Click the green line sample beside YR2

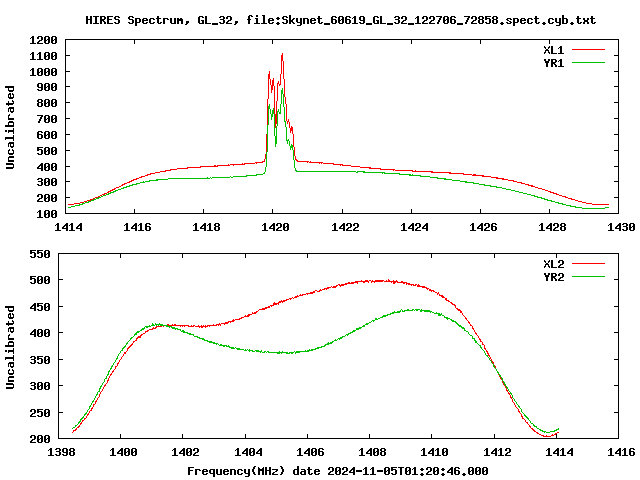tap(588, 277)
